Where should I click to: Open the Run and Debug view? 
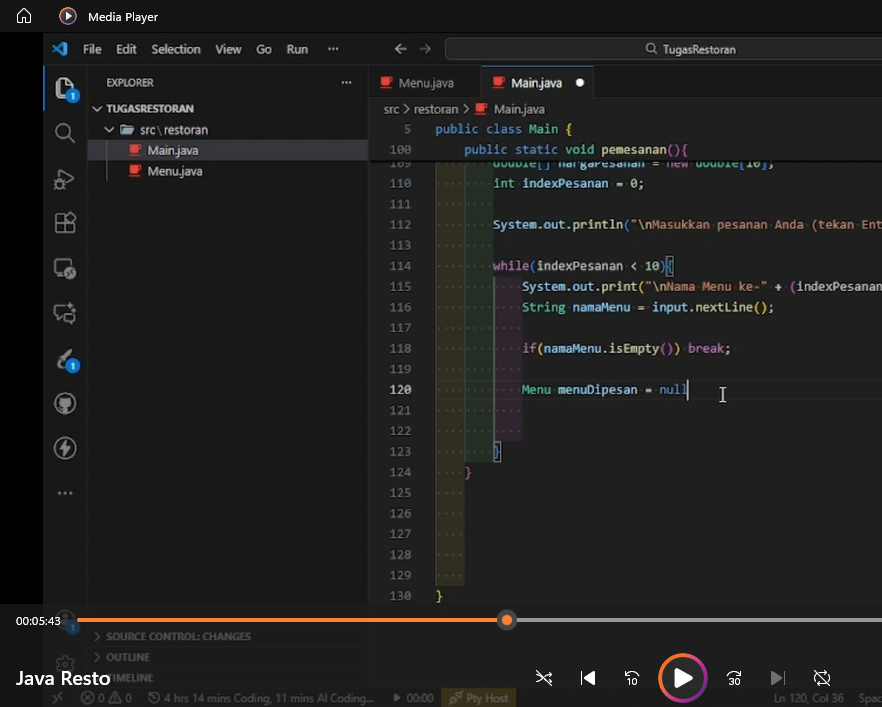64,178
